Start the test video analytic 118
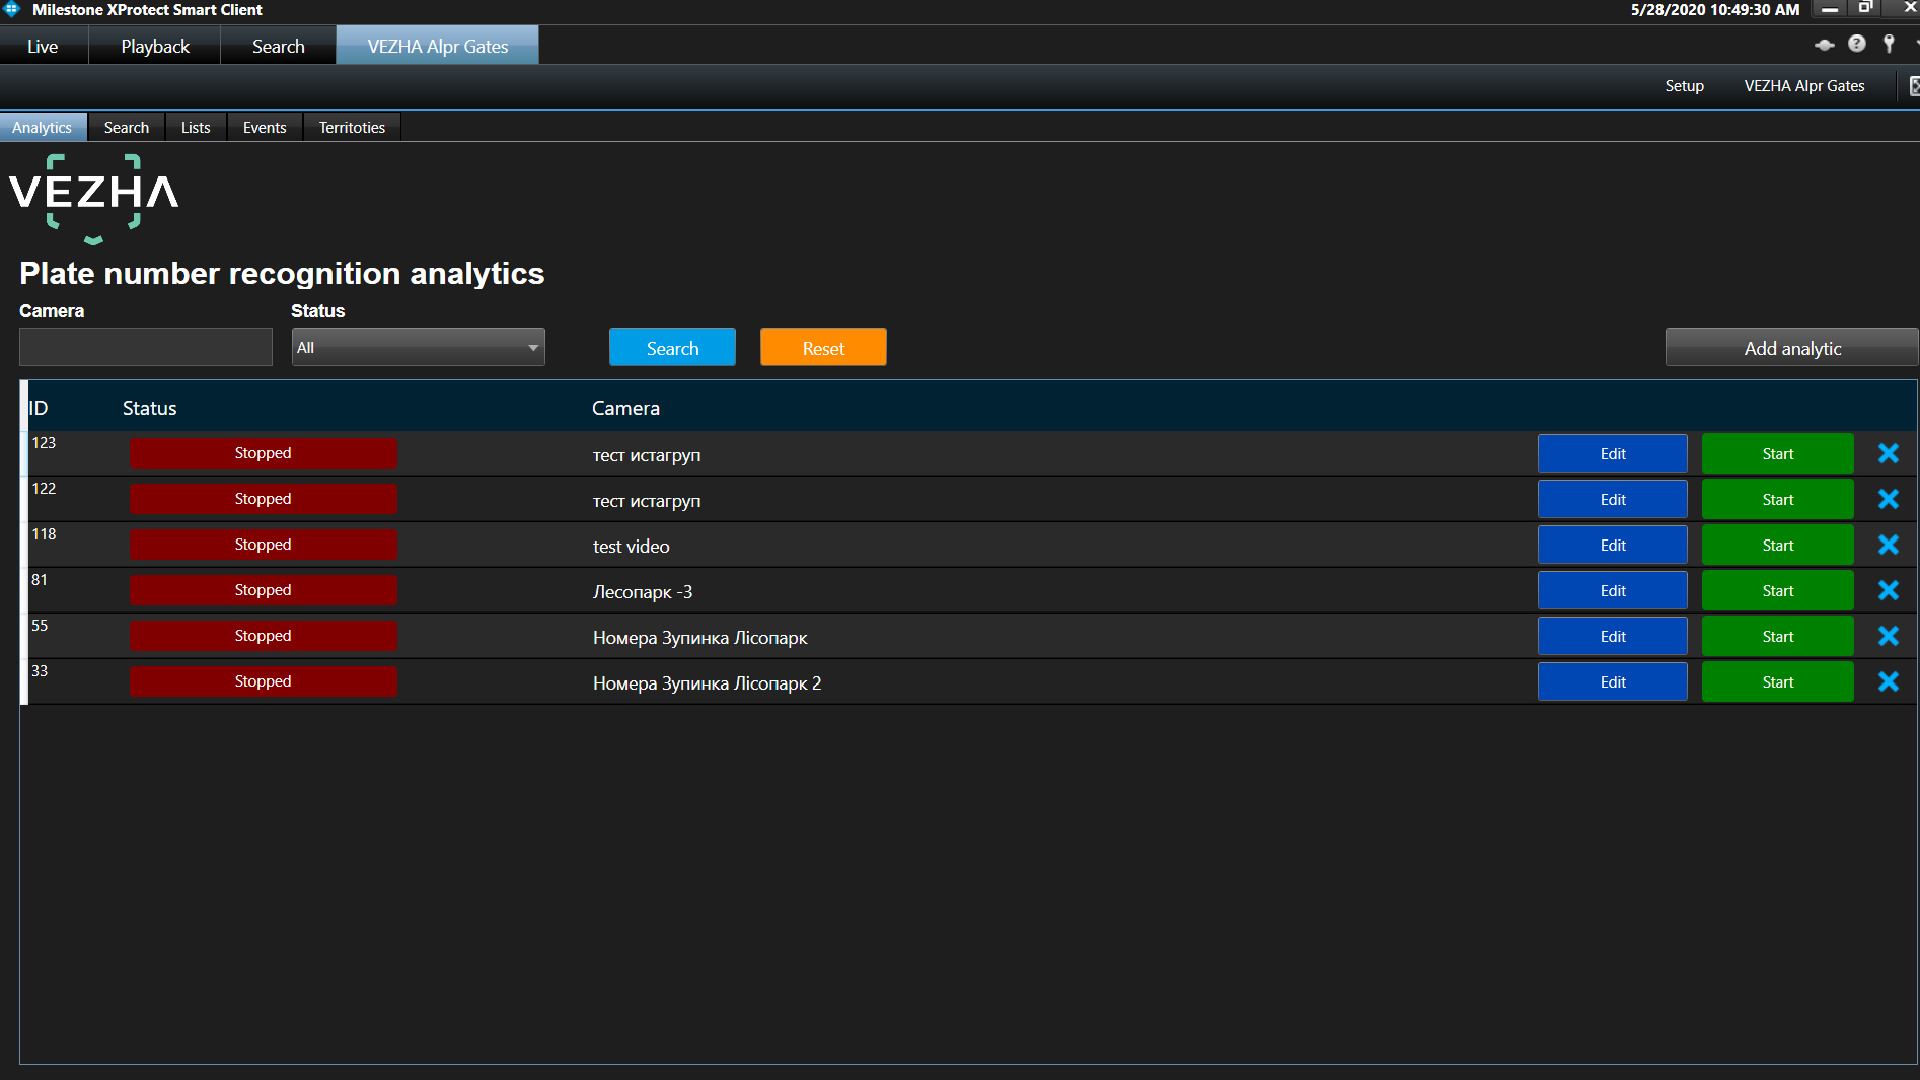Viewport: 1920px width, 1080px height. (x=1777, y=545)
